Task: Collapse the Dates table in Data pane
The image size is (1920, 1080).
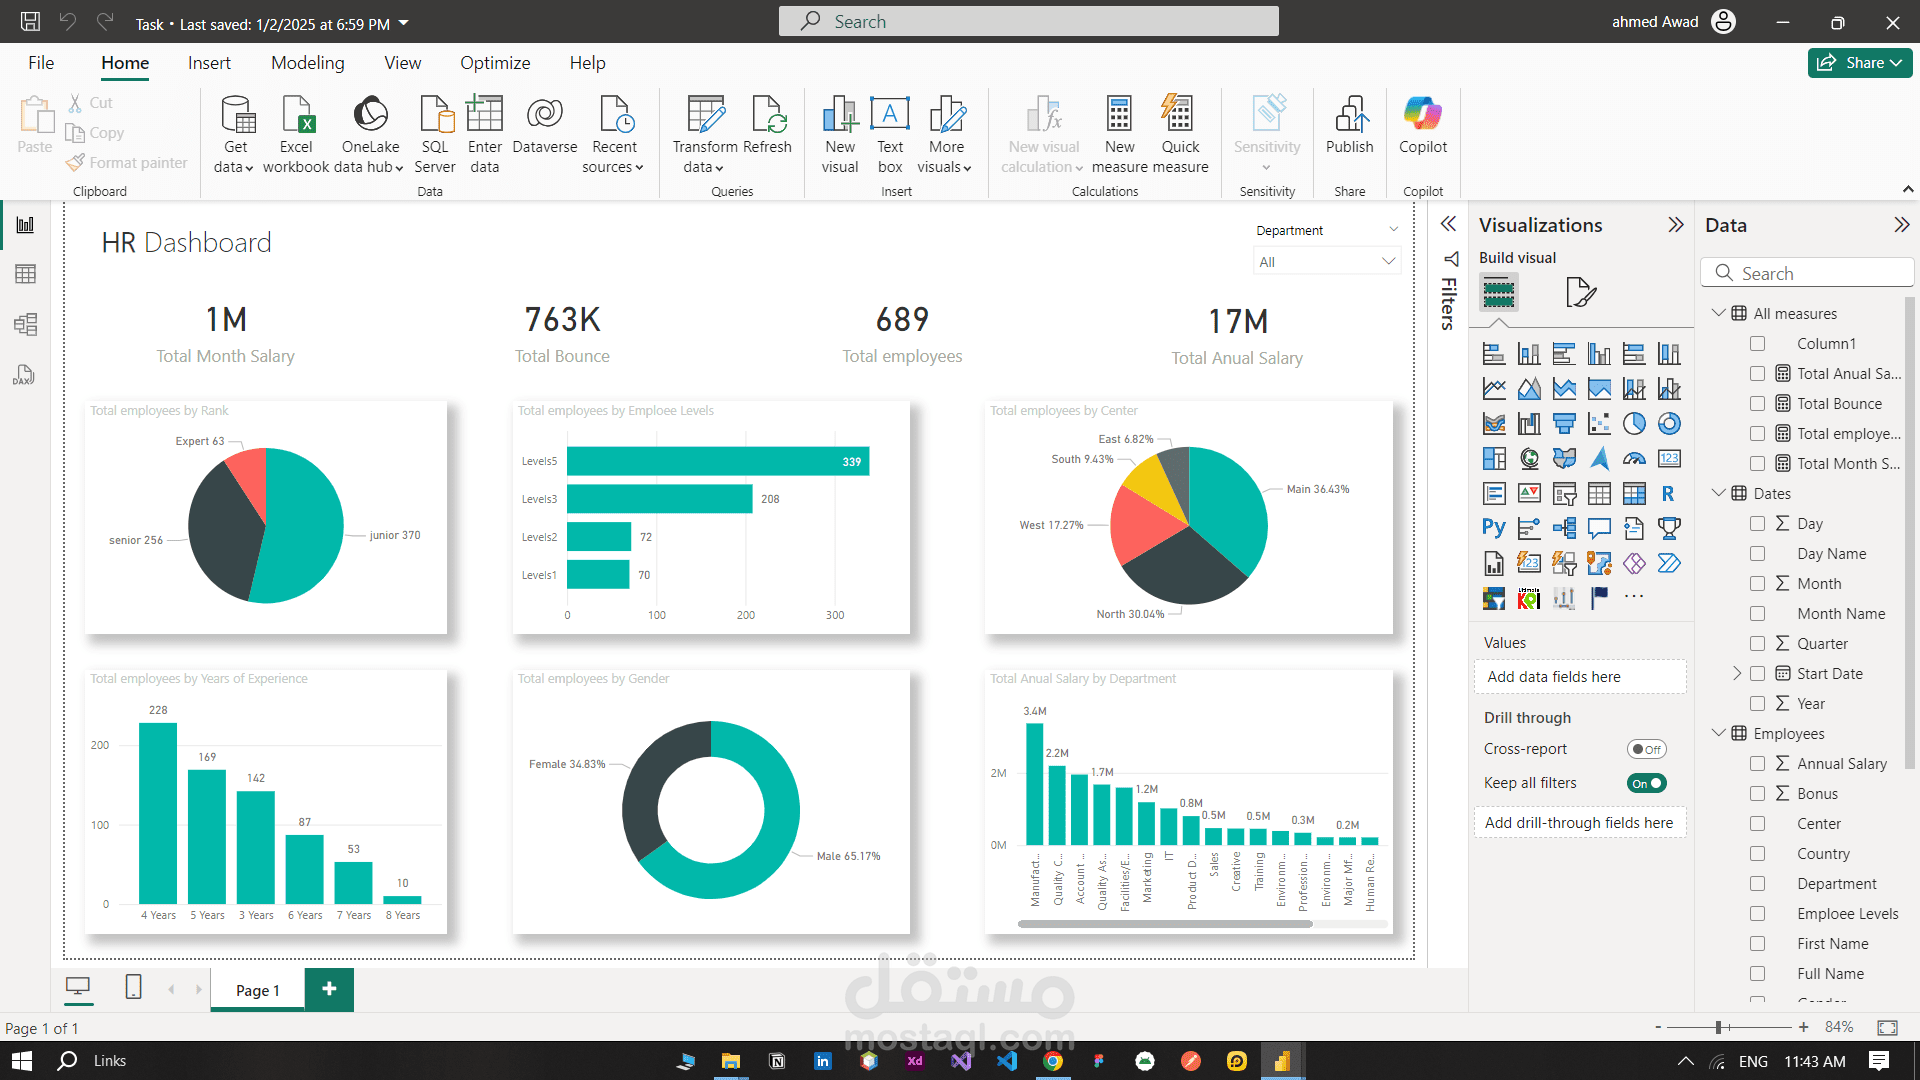Action: pyautogui.click(x=1719, y=493)
